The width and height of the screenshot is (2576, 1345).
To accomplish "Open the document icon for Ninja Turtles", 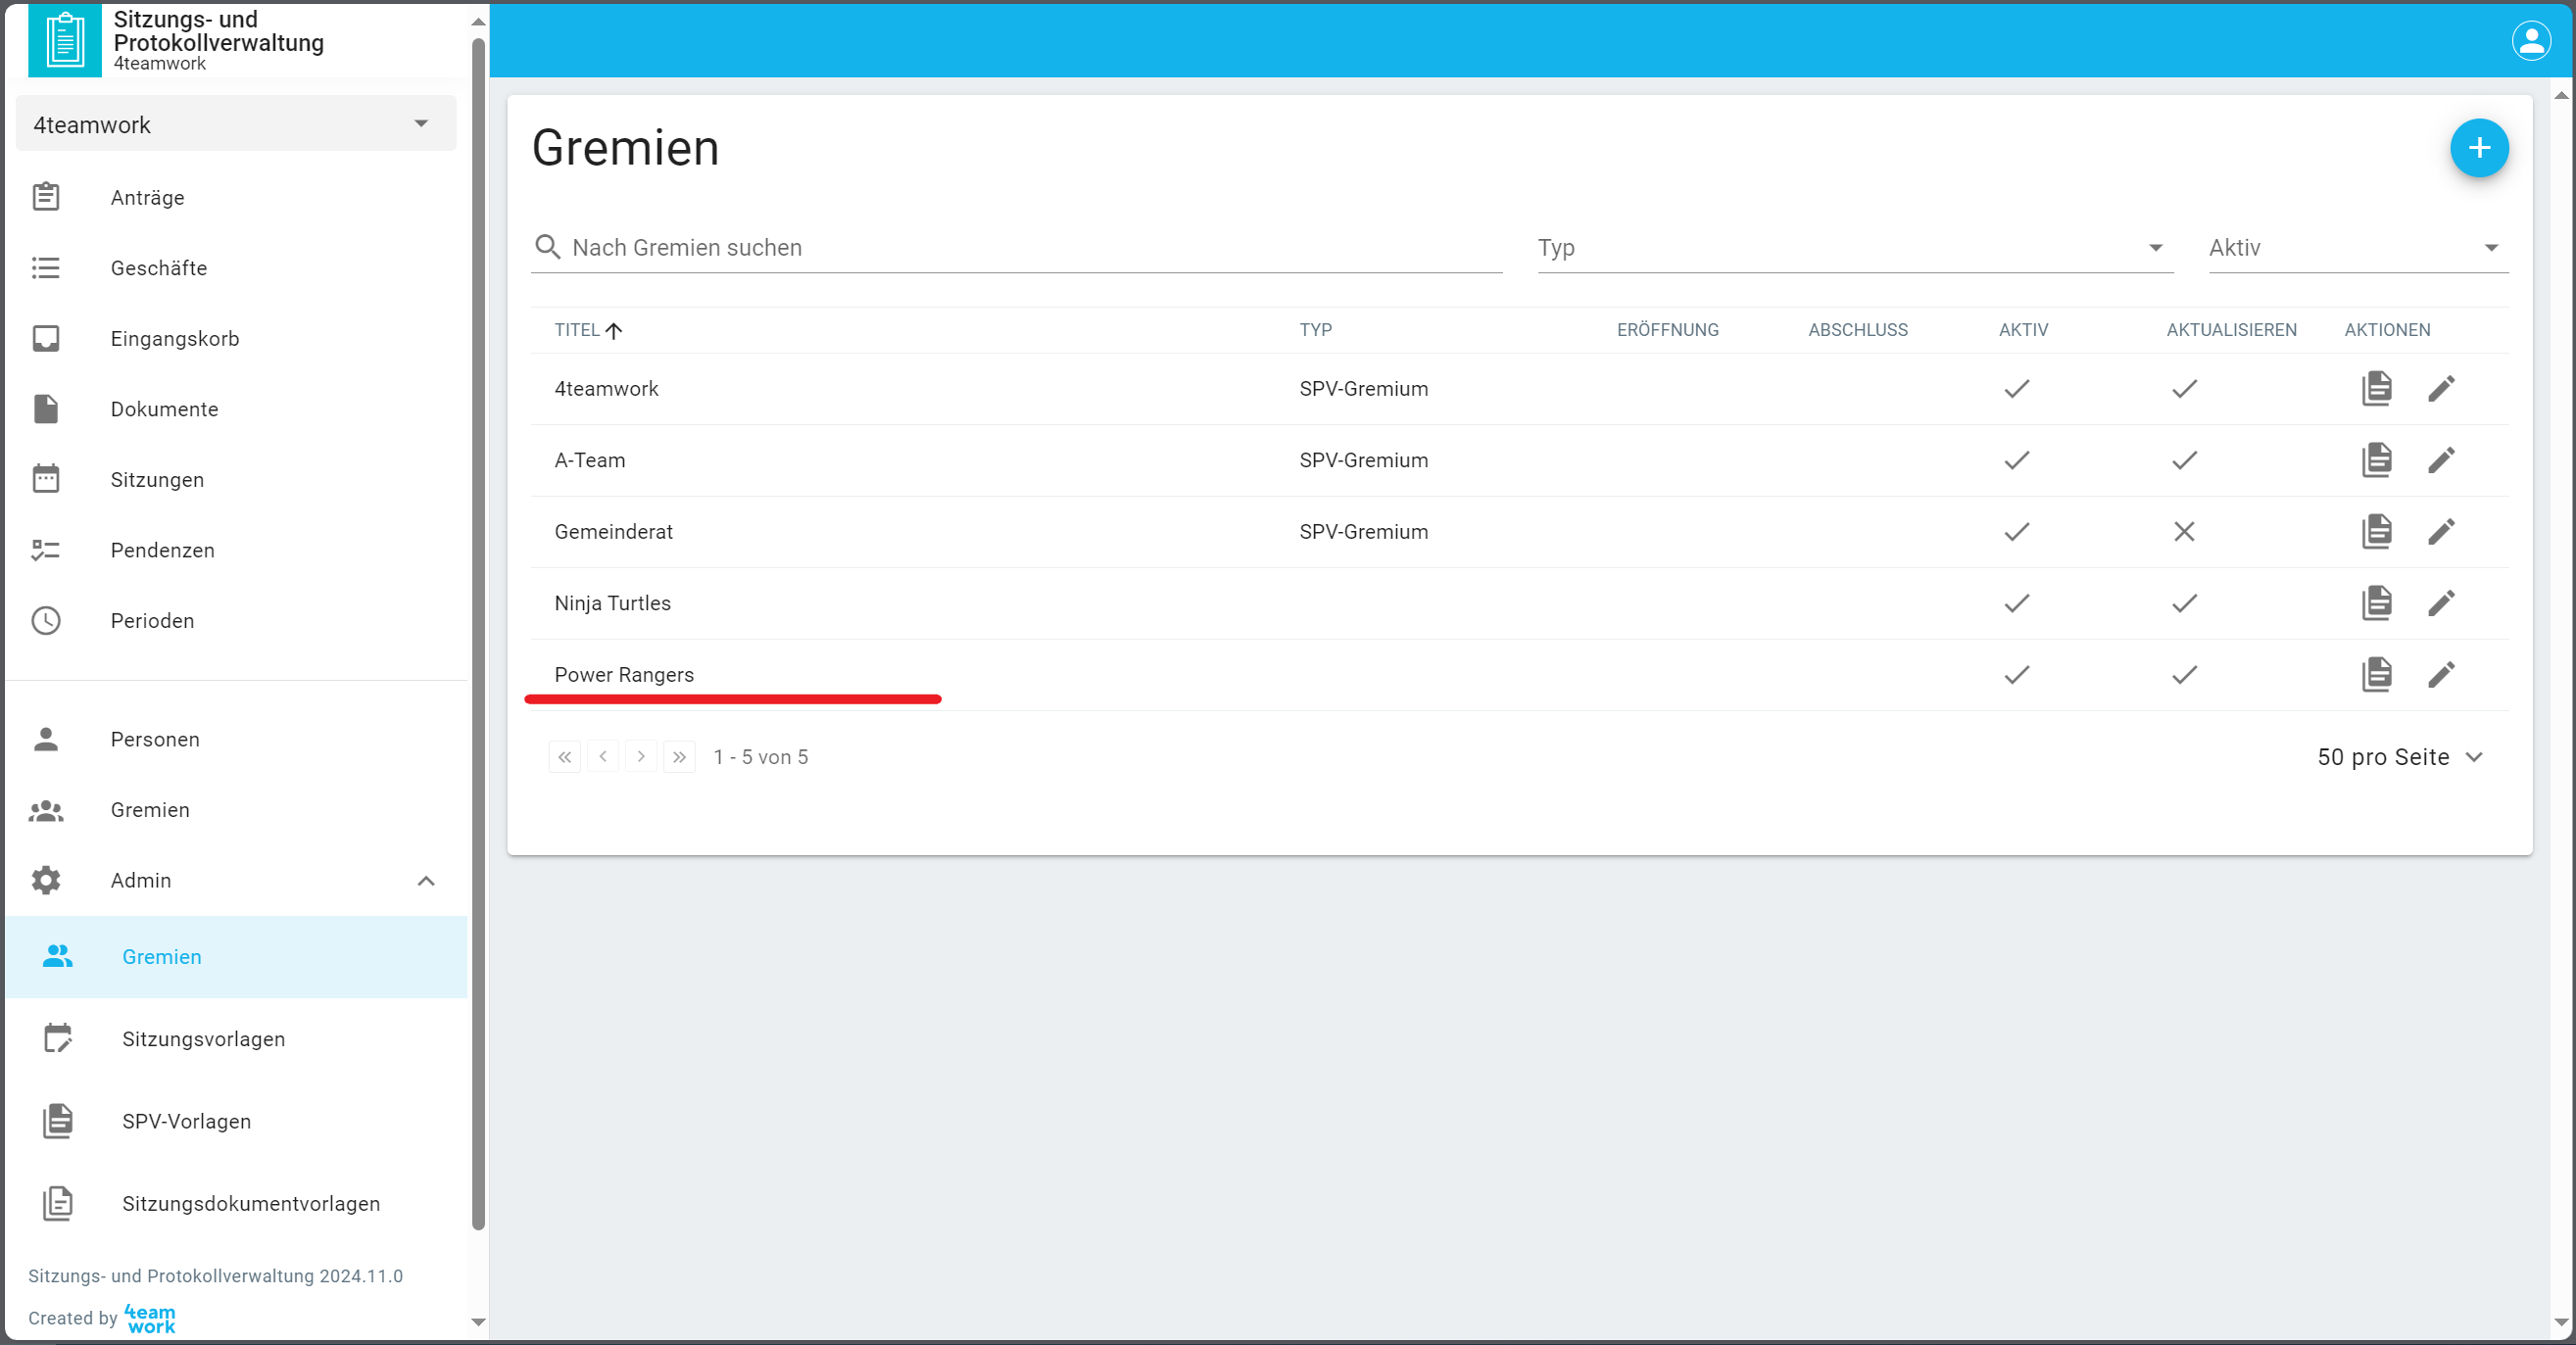I will coord(2376,603).
